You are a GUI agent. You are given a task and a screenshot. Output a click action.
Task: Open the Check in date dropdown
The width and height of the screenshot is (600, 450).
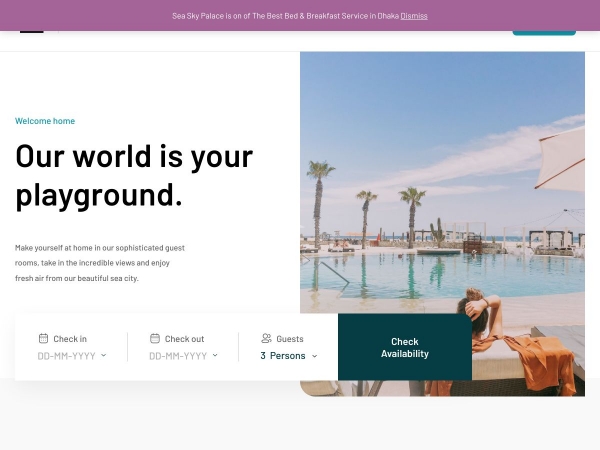pyautogui.click(x=72, y=356)
